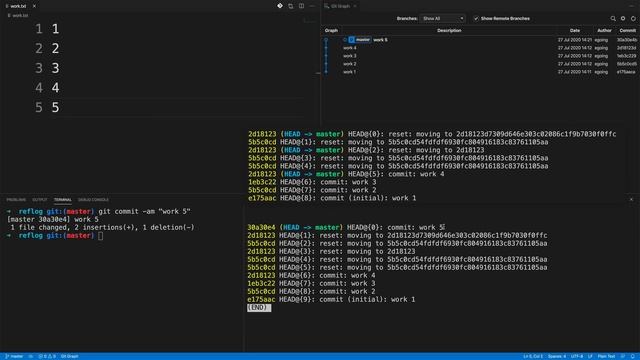Open the editor's more actions ellipsis menu
Viewport: 640px width, 360px height.
(x=312, y=6)
